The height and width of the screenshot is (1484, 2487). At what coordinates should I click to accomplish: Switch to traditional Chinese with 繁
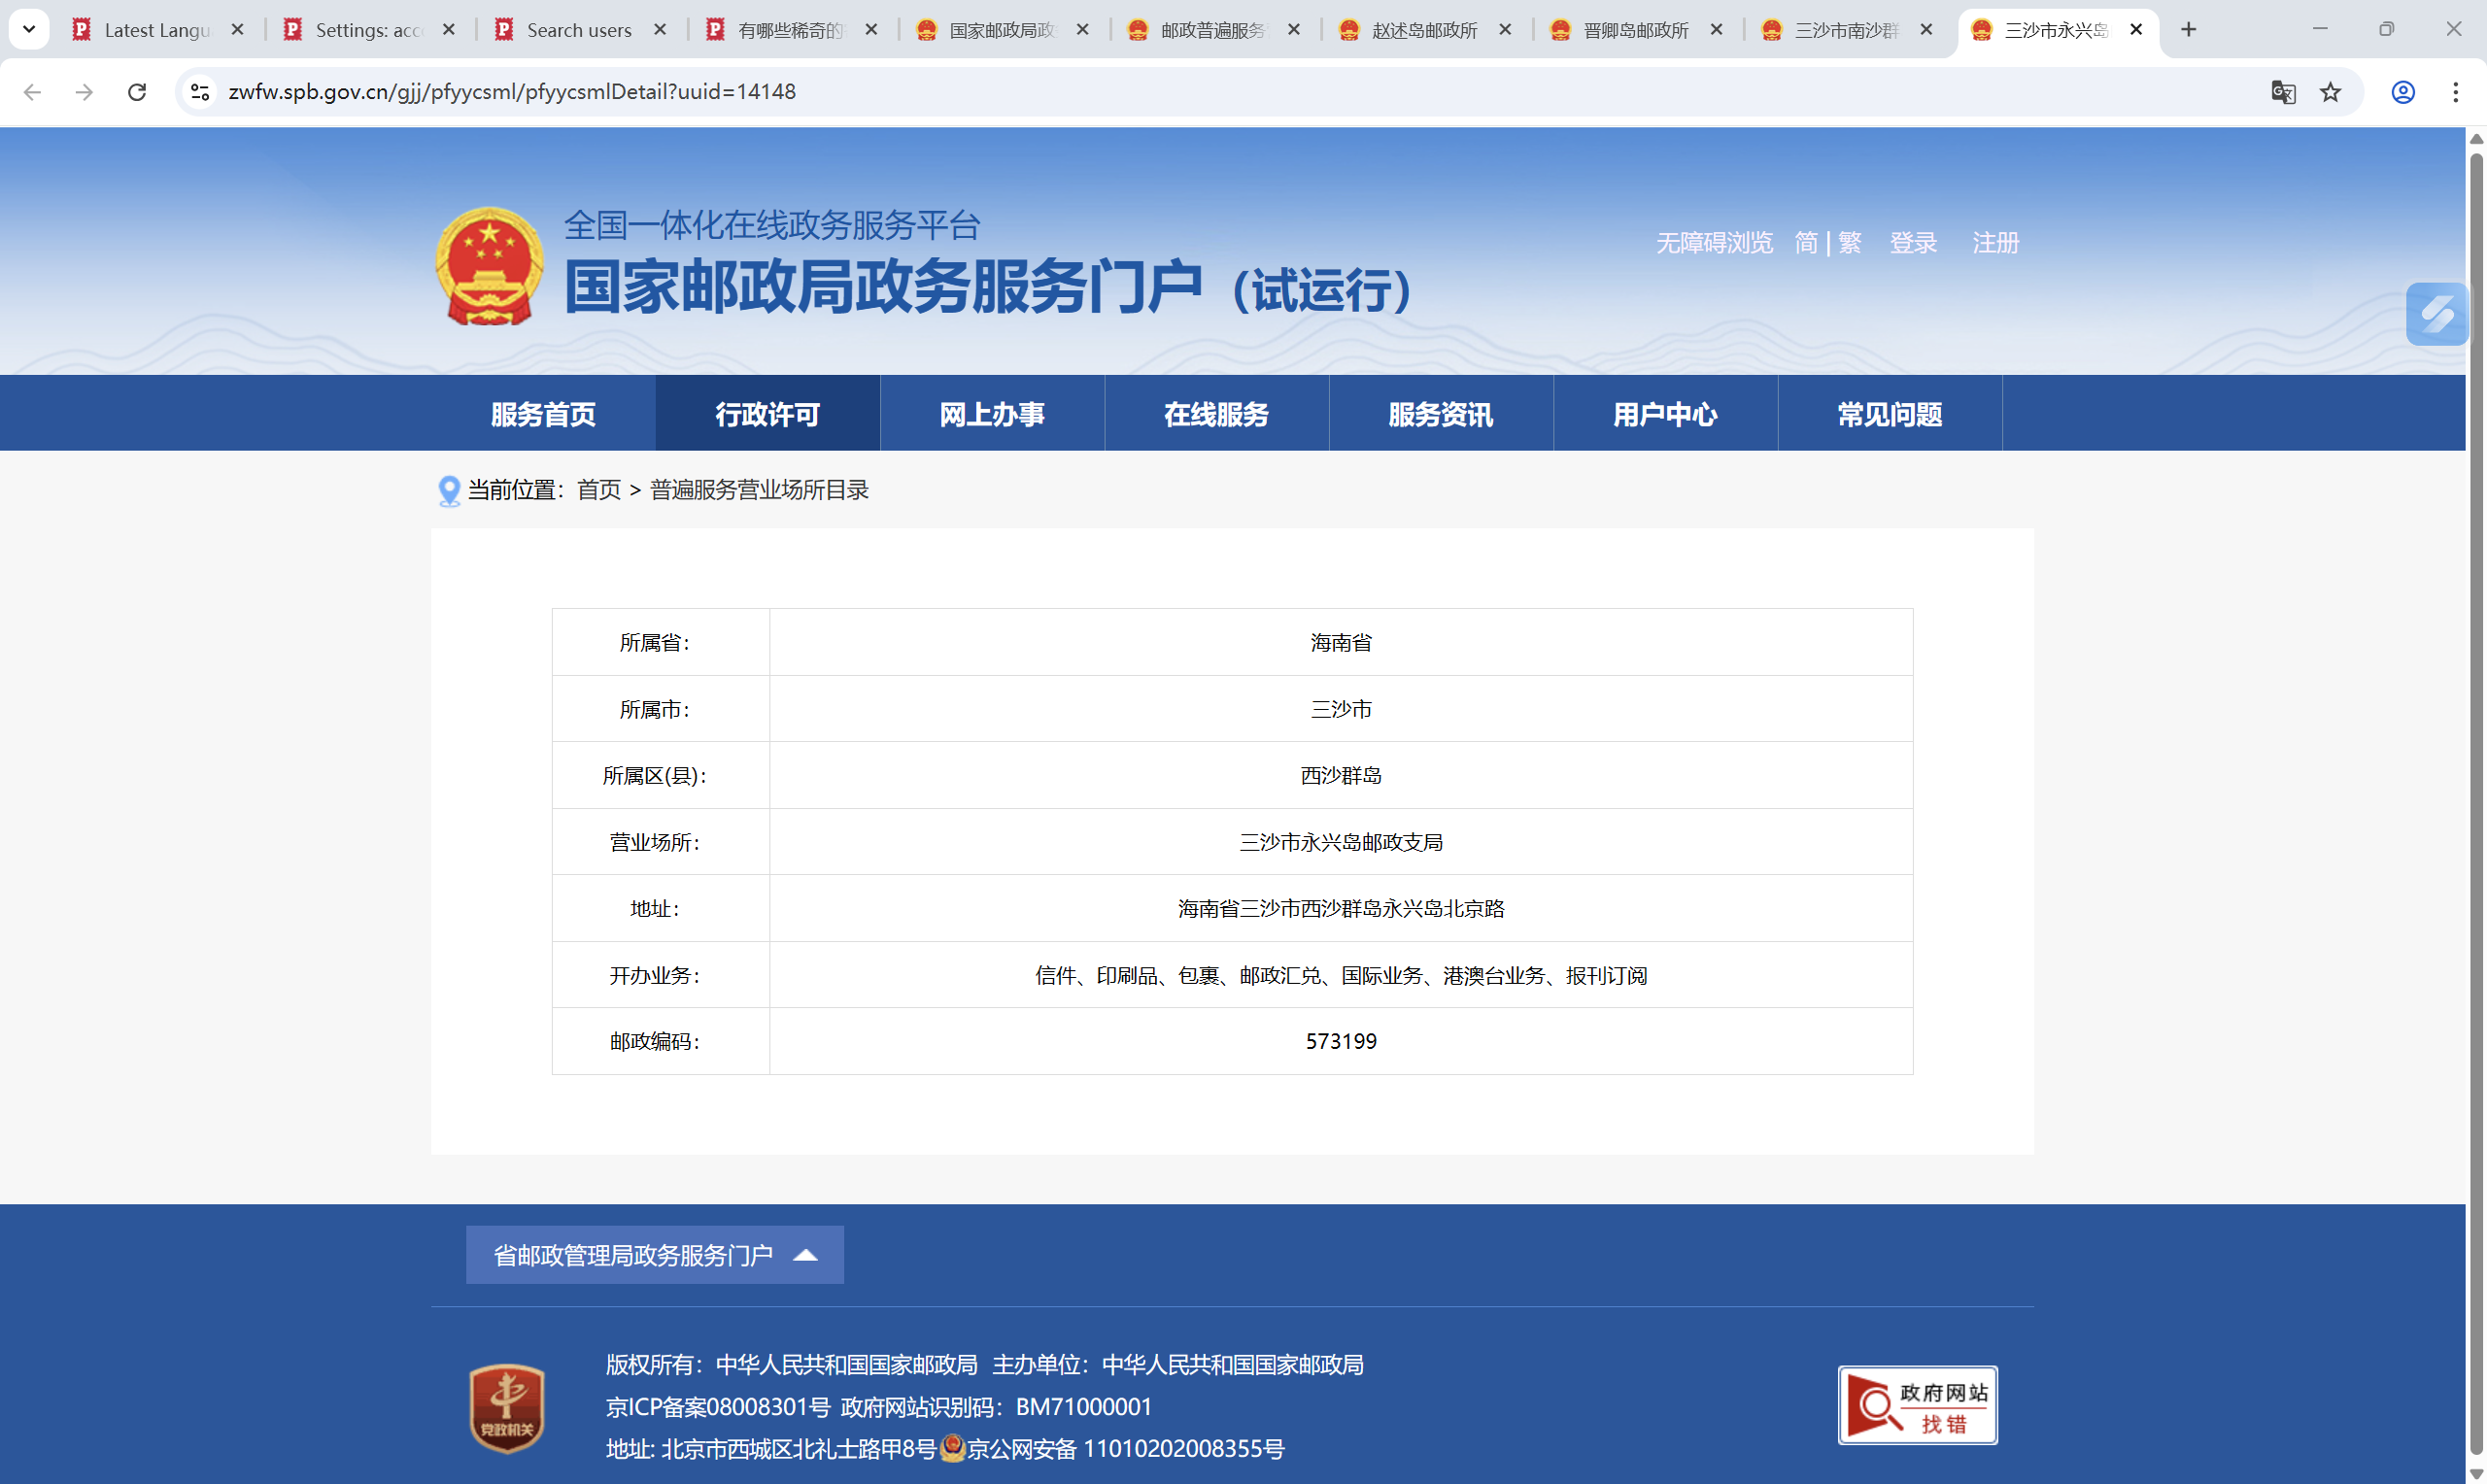coord(1849,243)
